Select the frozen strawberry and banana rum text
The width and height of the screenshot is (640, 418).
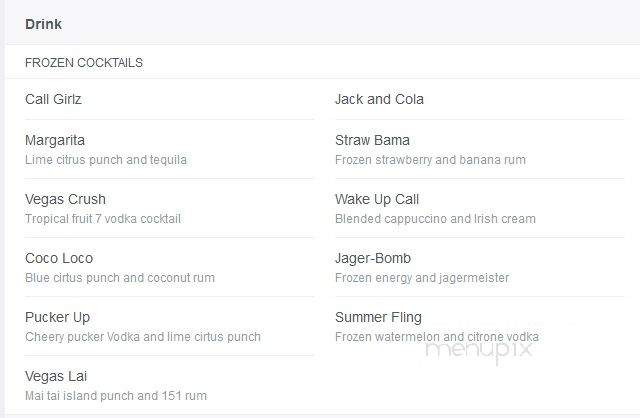pyautogui.click(x=430, y=160)
